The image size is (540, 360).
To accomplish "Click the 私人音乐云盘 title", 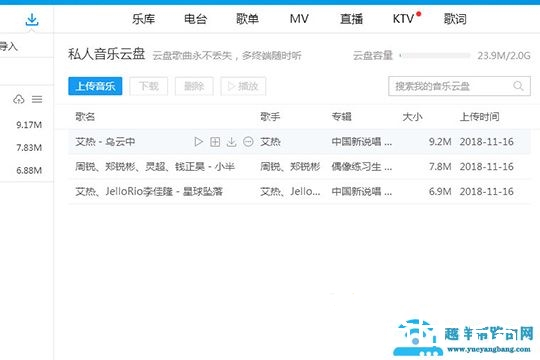I will 106,54.
